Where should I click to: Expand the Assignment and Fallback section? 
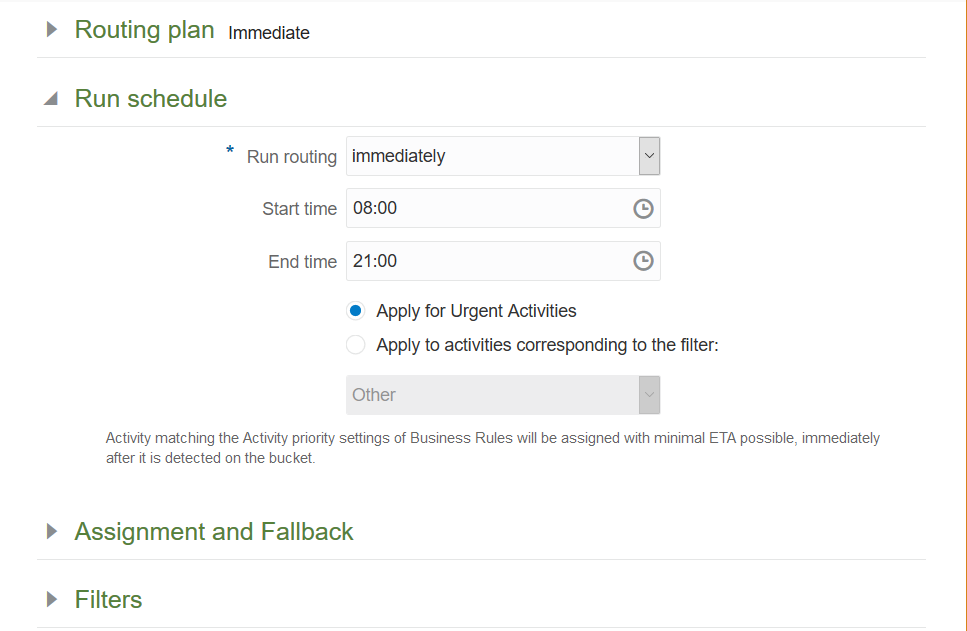[52, 531]
